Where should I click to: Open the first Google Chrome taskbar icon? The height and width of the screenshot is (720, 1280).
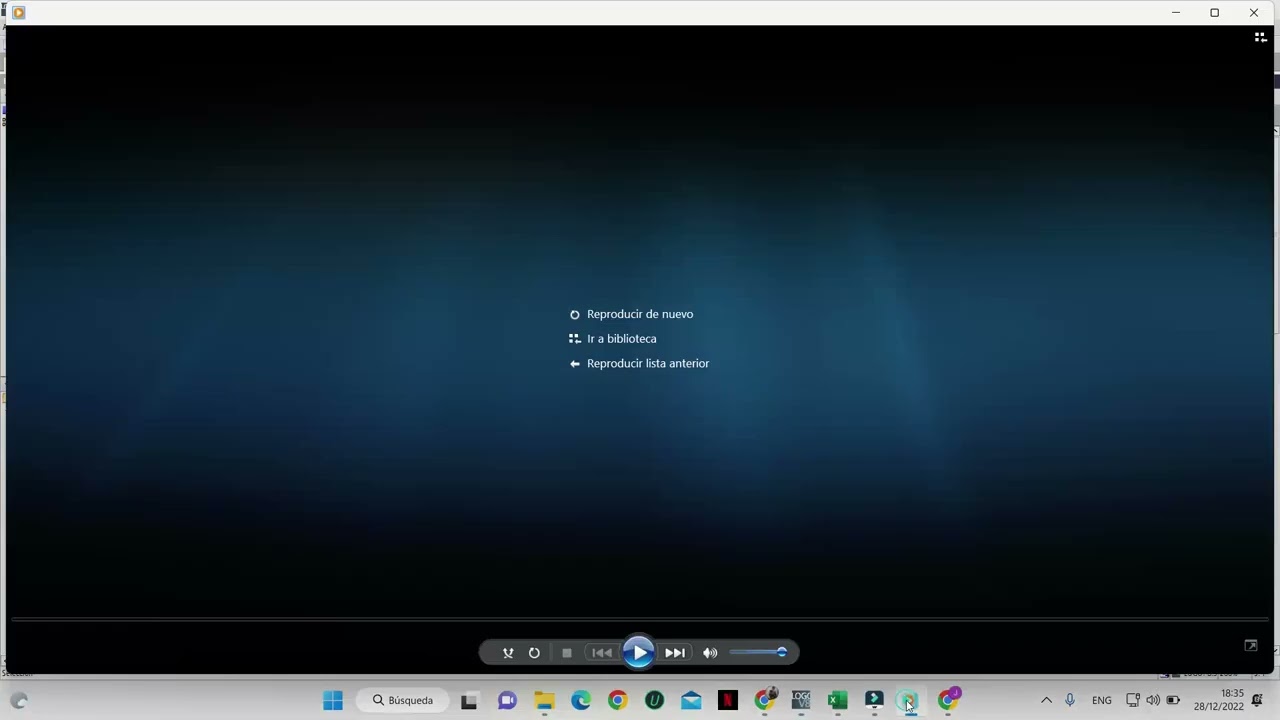(x=618, y=700)
